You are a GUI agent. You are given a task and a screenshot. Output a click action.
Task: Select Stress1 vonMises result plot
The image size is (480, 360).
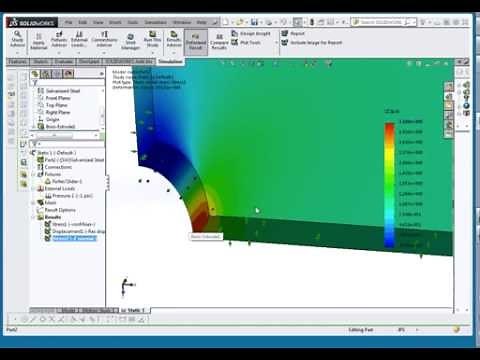pos(70,224)
